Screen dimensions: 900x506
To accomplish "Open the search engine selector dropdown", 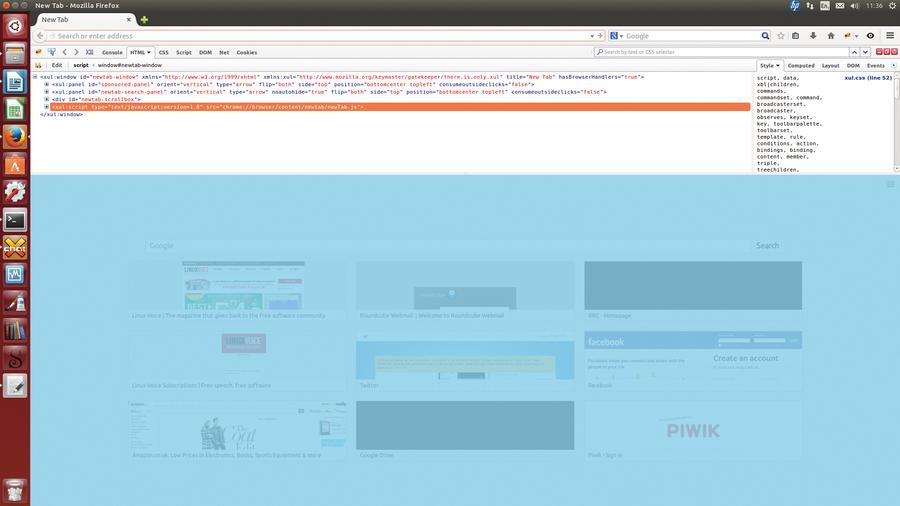I will 616,36.
